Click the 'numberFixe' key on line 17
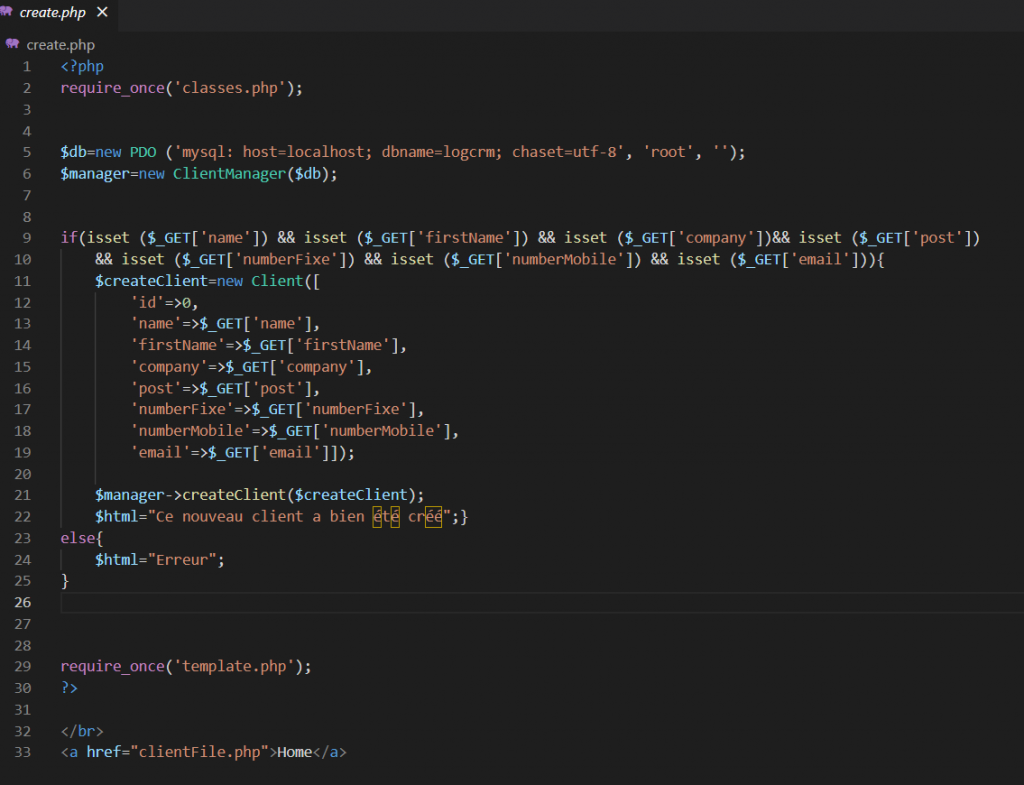 coord(182,409)
